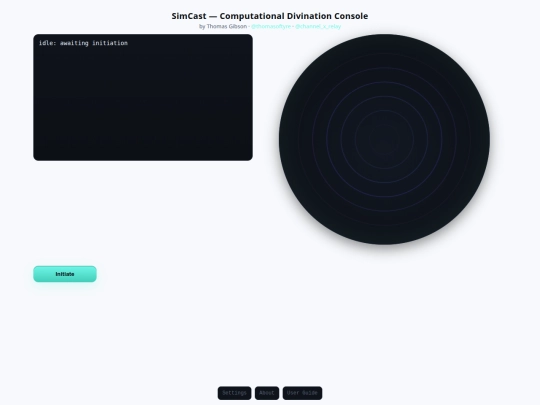This screenshot has width=540, height=405.
Task: Follow the @thomasoftyre link
Action: pyautogui.click(x=271, y=26)
